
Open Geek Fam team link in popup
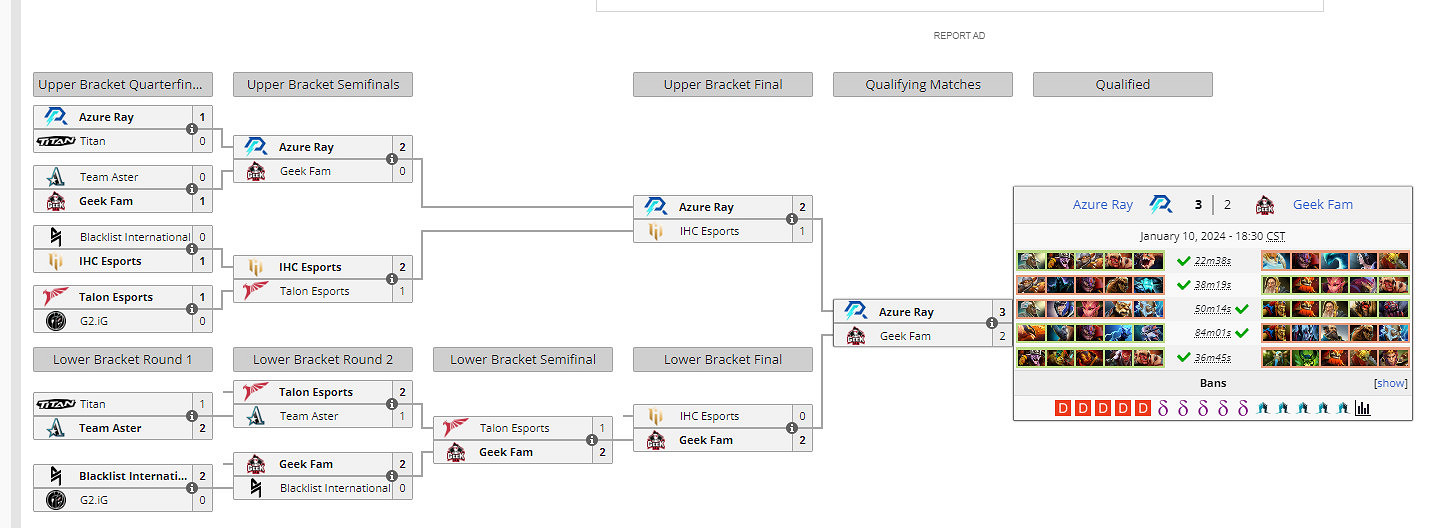click(x=1322, y=205)
